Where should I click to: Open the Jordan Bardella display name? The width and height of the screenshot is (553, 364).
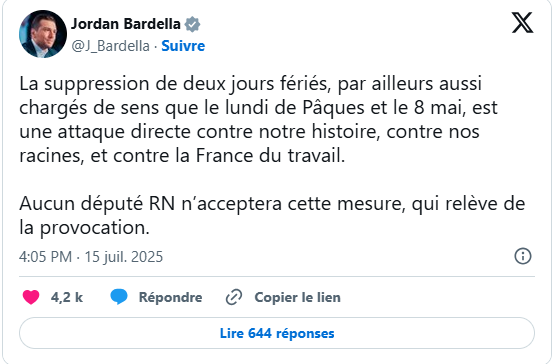(126, 24)
